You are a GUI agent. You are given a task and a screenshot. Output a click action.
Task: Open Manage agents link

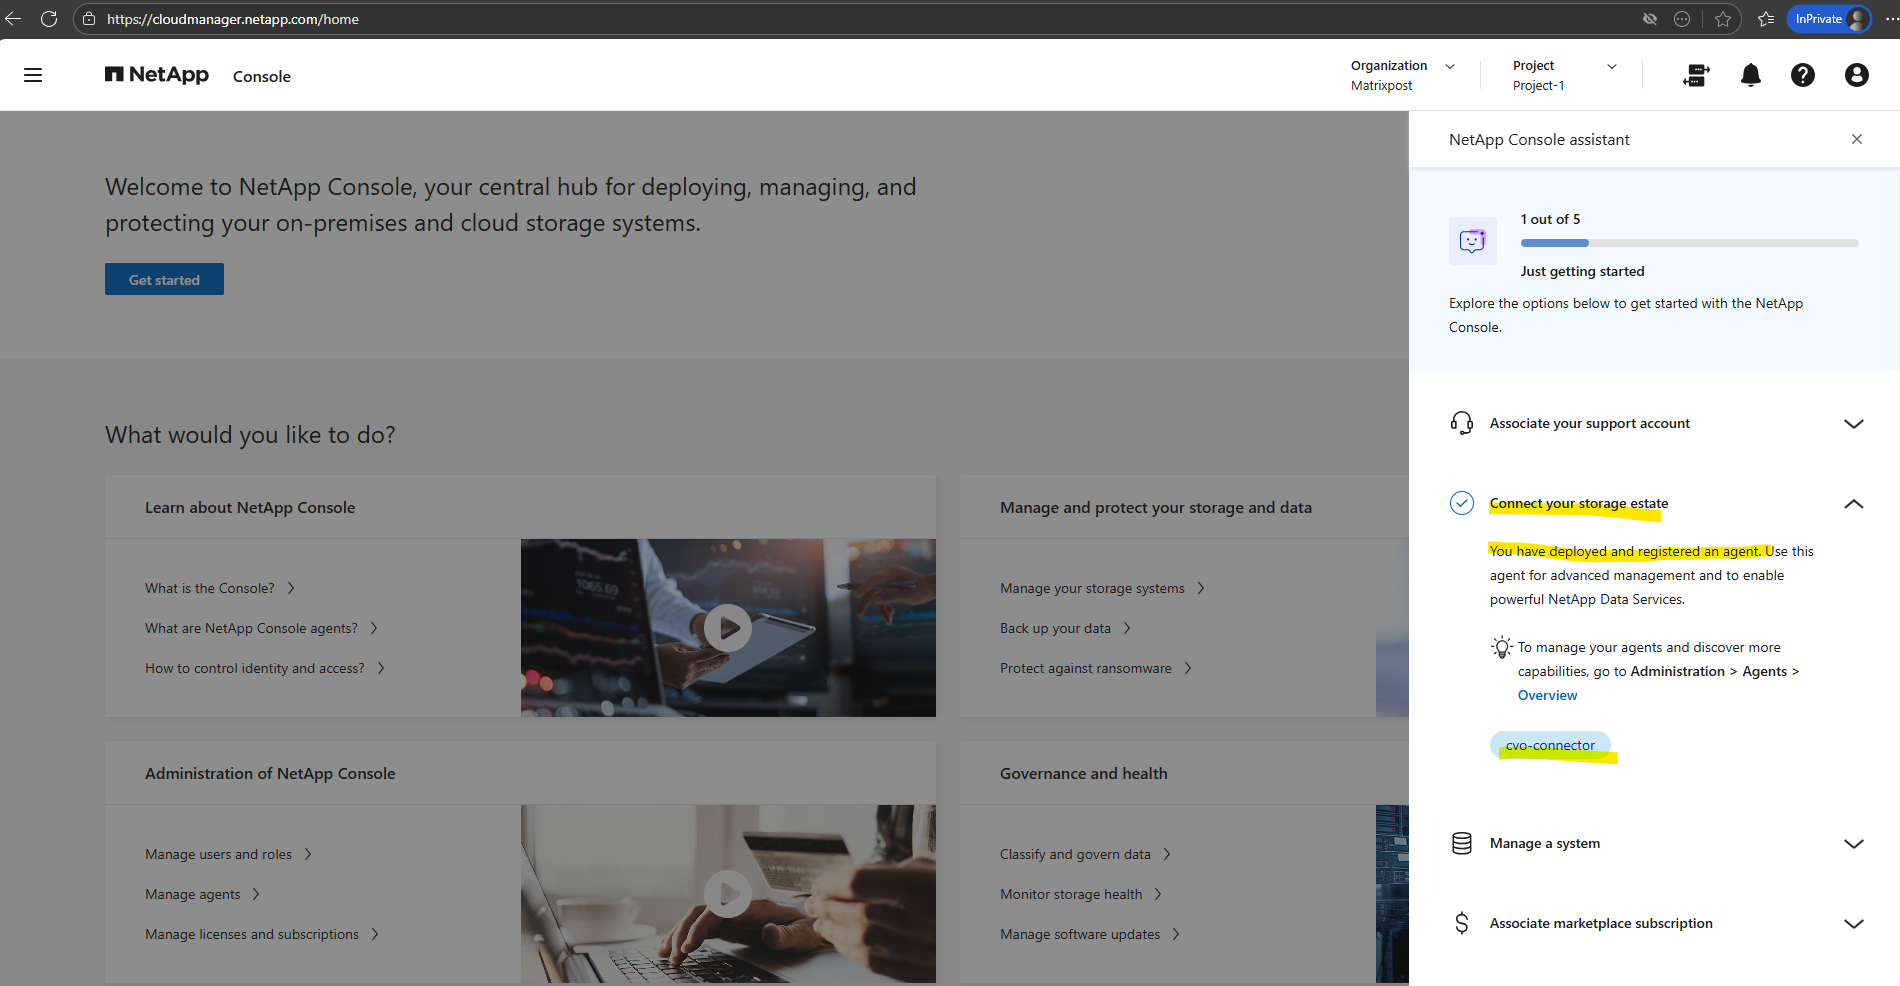[203, 894]
